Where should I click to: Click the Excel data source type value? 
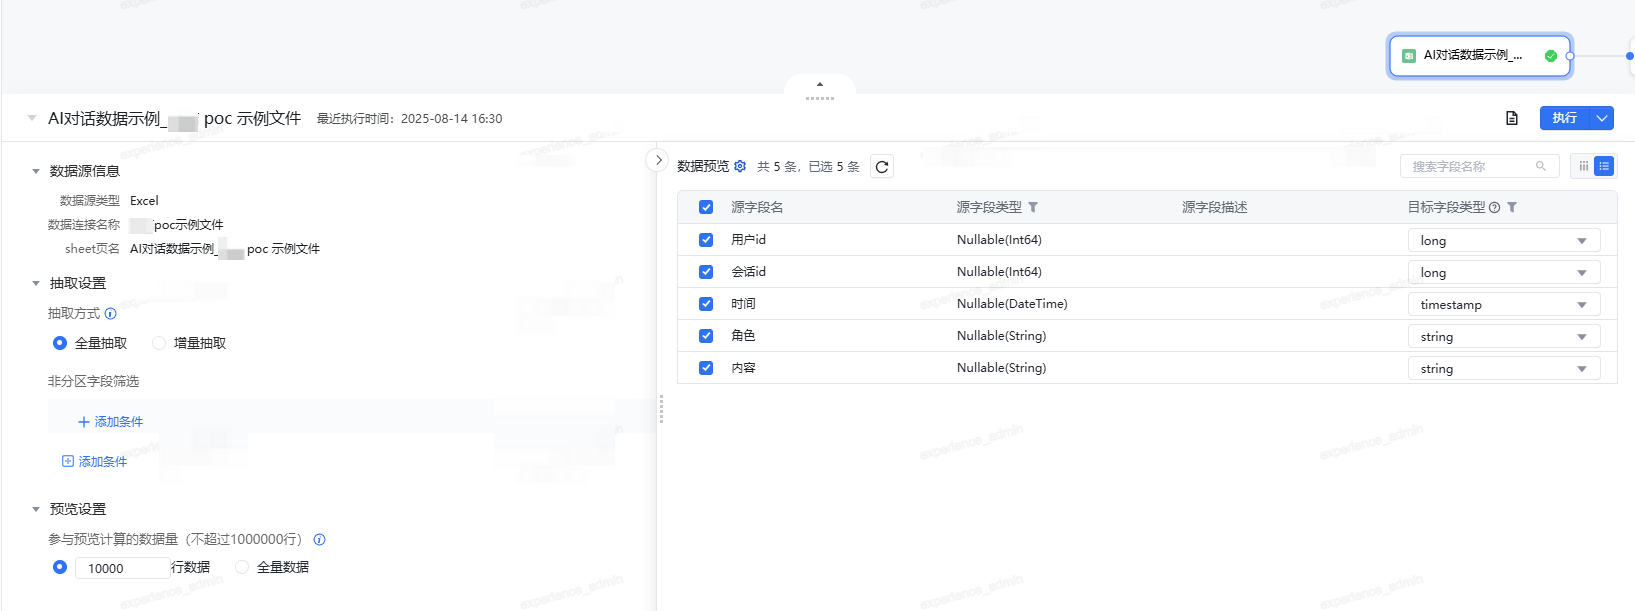click(144, 201)
